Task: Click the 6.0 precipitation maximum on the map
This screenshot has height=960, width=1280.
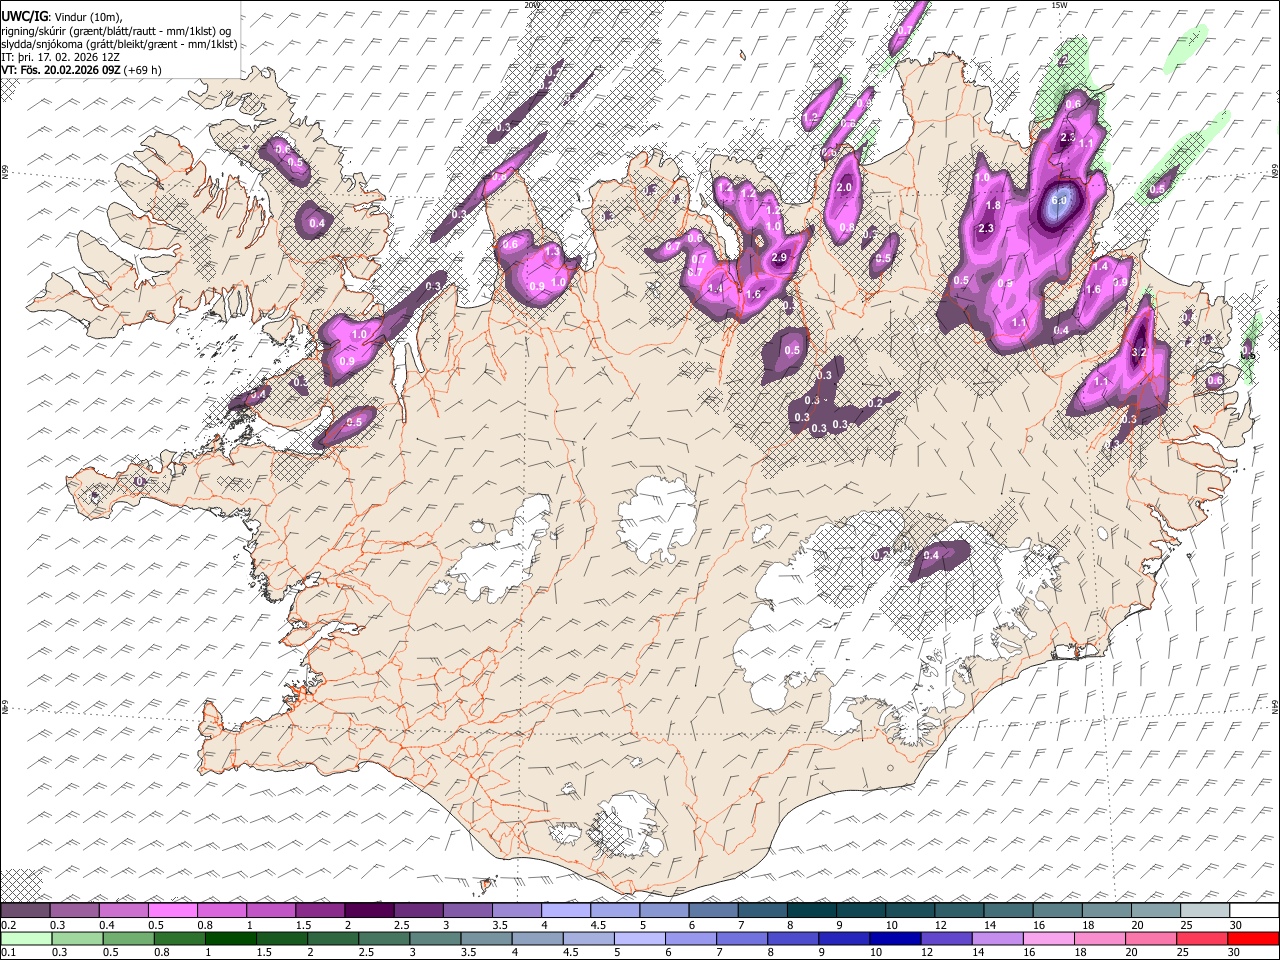Action: pyautogui.click(x=1060, y=200)
